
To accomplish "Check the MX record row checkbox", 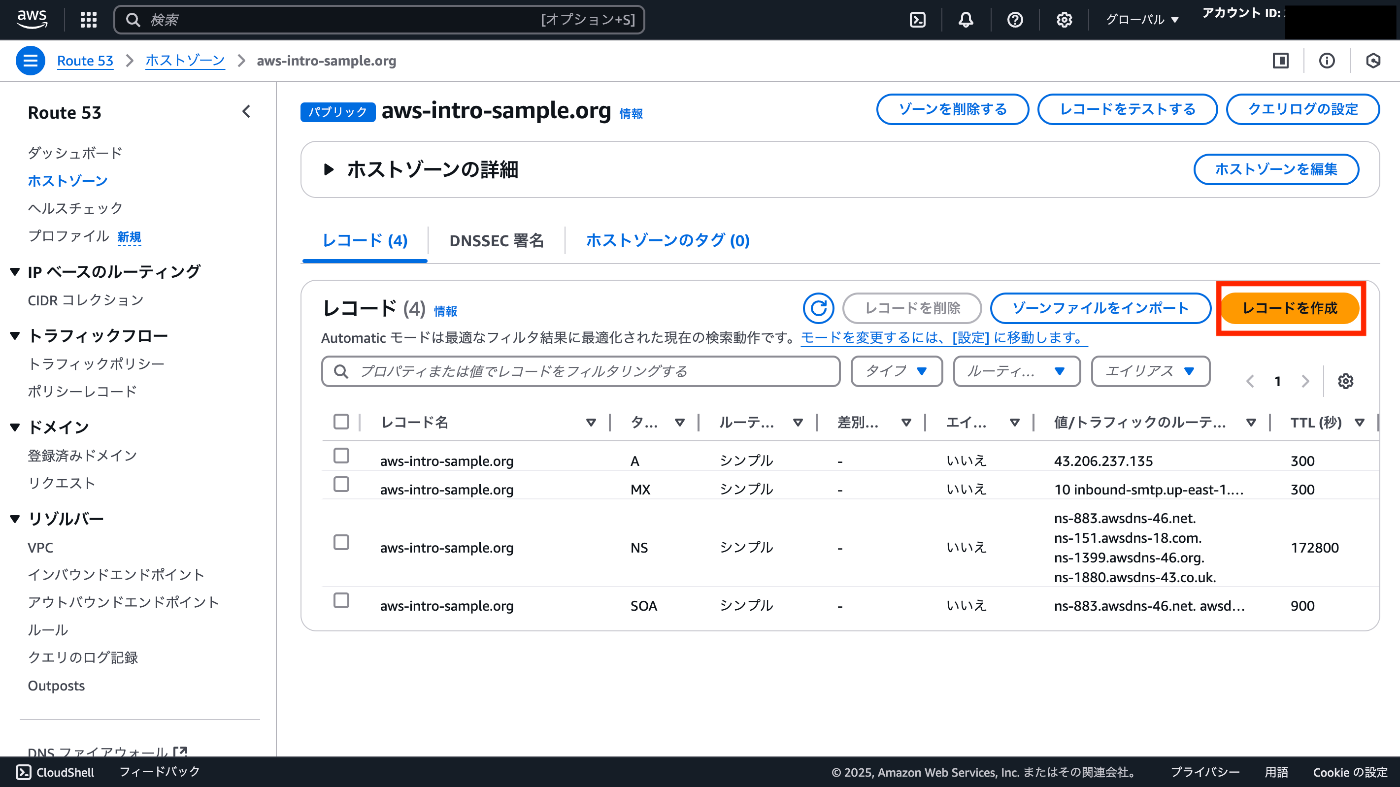I will 341,484.
